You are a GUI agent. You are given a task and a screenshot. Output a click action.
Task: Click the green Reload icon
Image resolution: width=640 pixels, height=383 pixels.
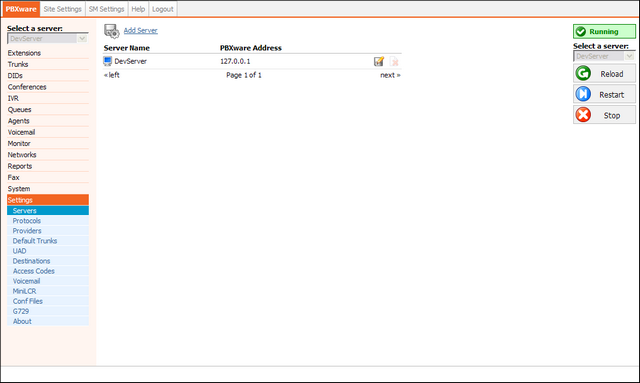583,73
